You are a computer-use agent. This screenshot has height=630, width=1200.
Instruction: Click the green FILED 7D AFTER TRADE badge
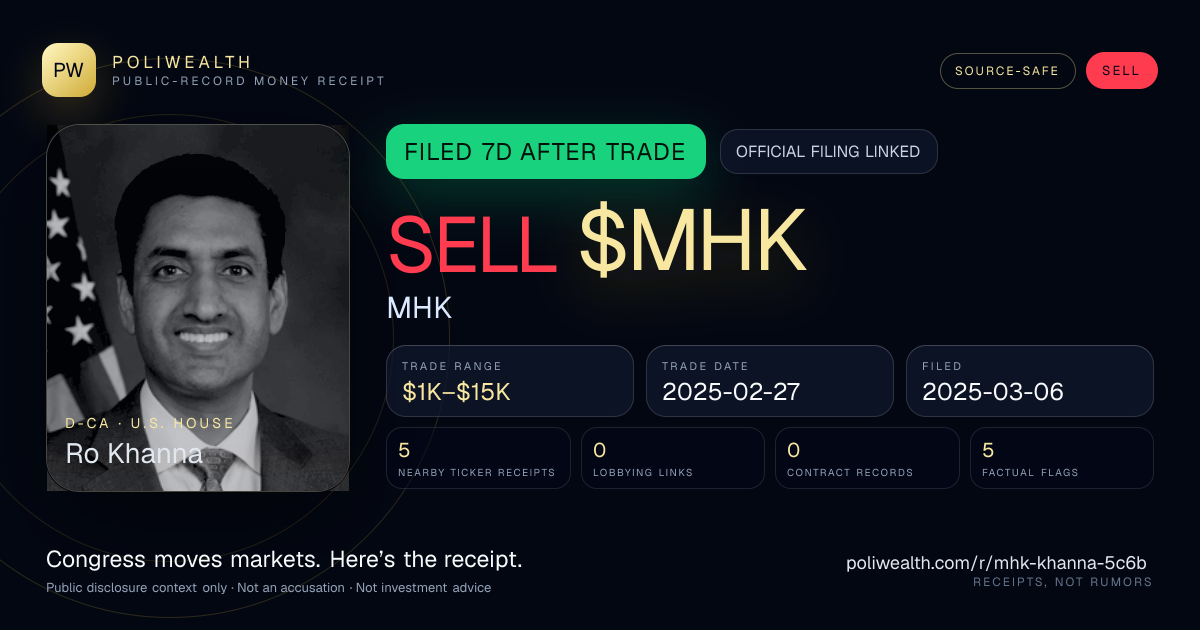pos(546,152)
